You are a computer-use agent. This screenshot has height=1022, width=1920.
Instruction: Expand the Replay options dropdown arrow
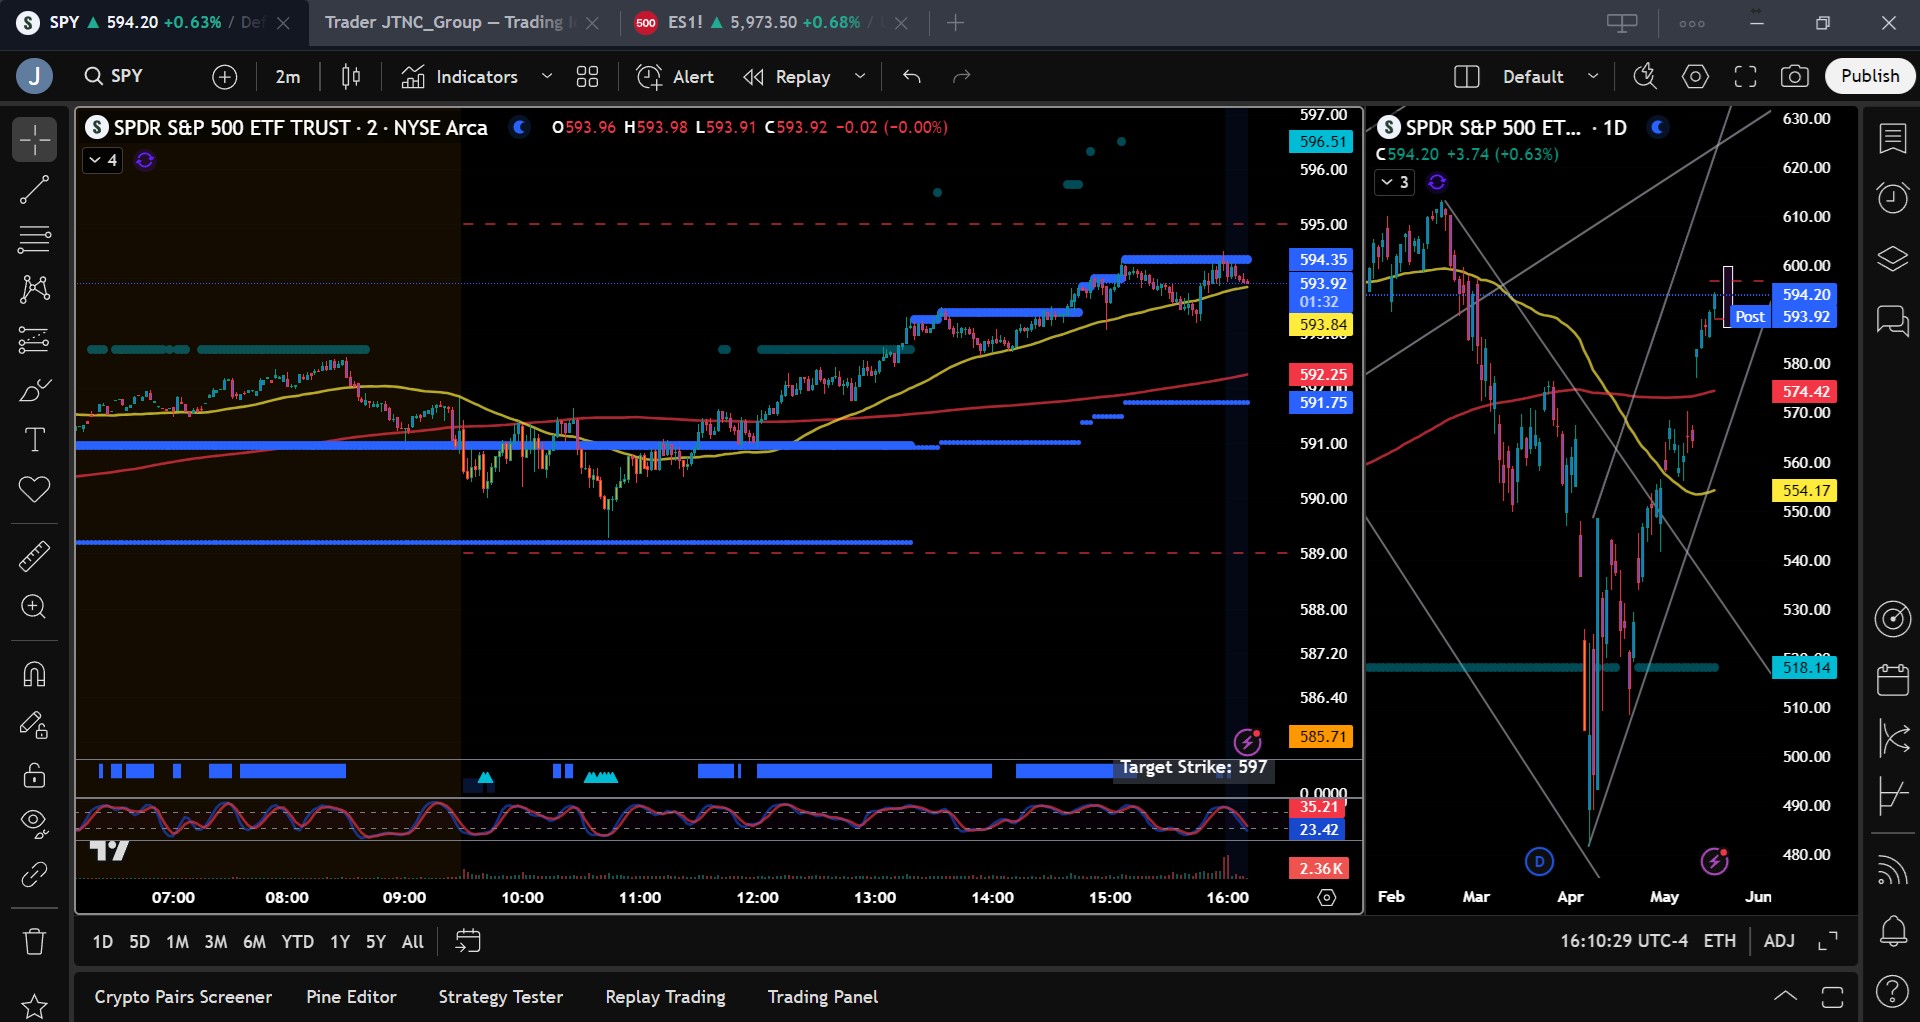point(860,77)
